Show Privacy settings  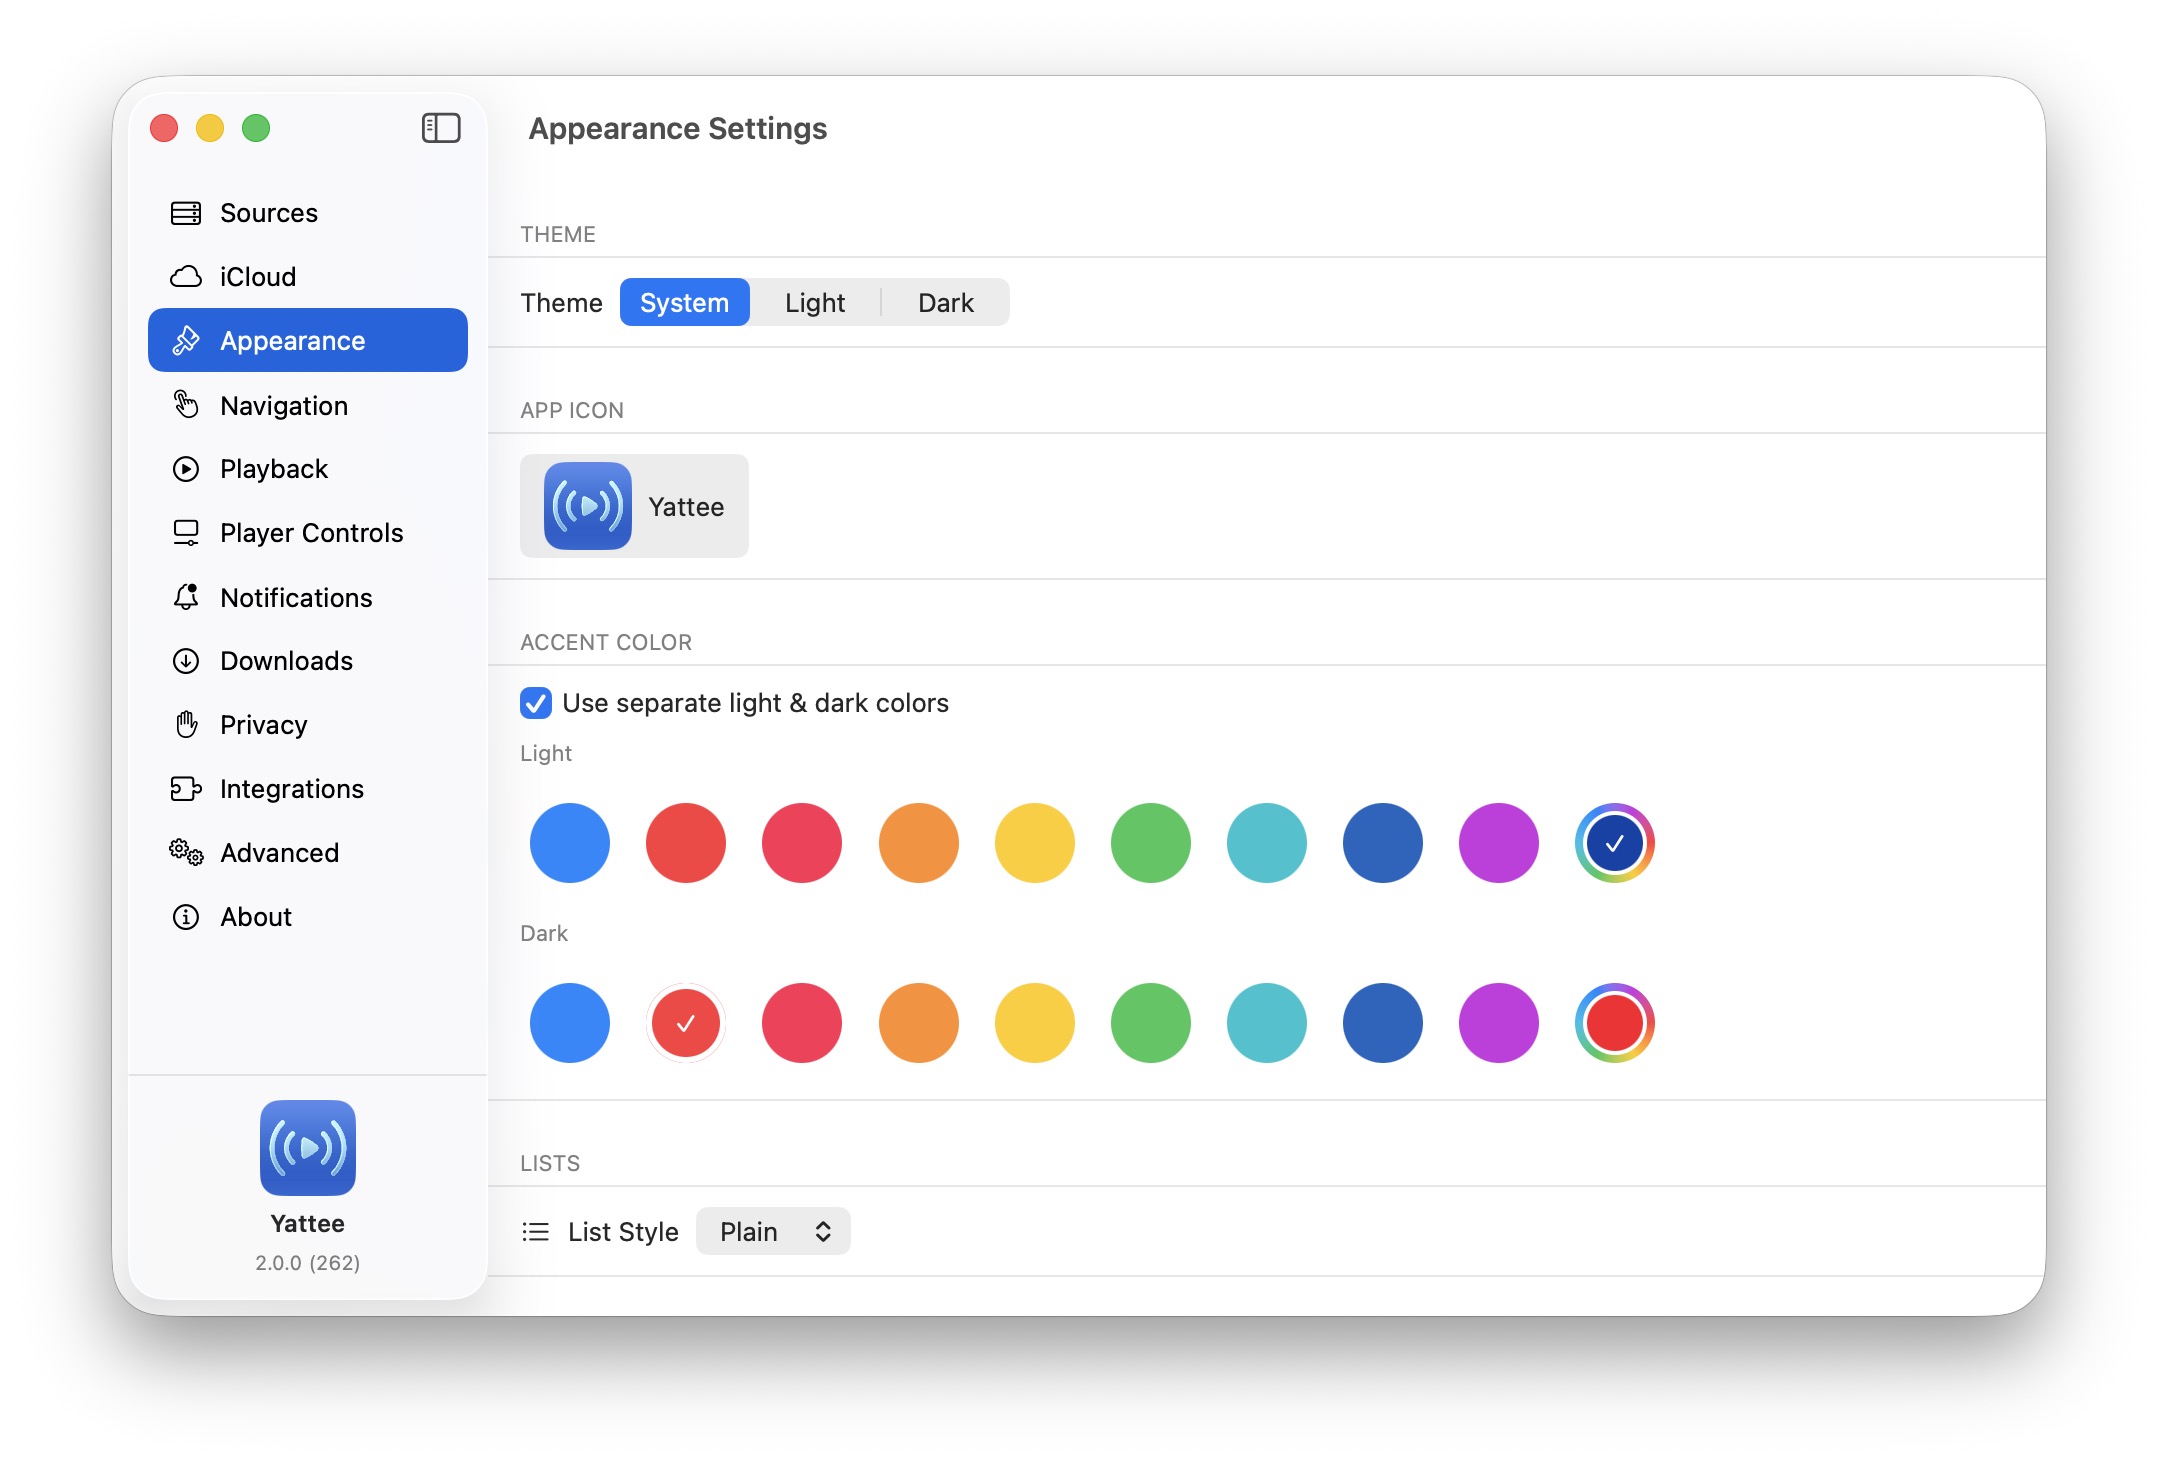308,725
